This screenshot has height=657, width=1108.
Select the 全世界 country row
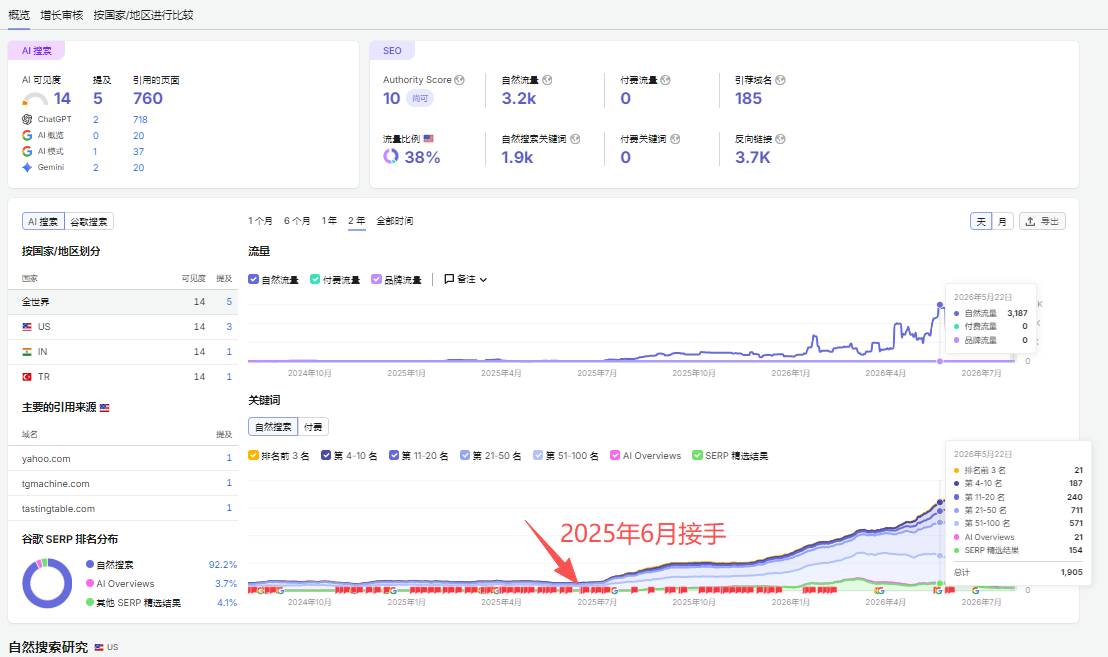click(x=123, y=302)
